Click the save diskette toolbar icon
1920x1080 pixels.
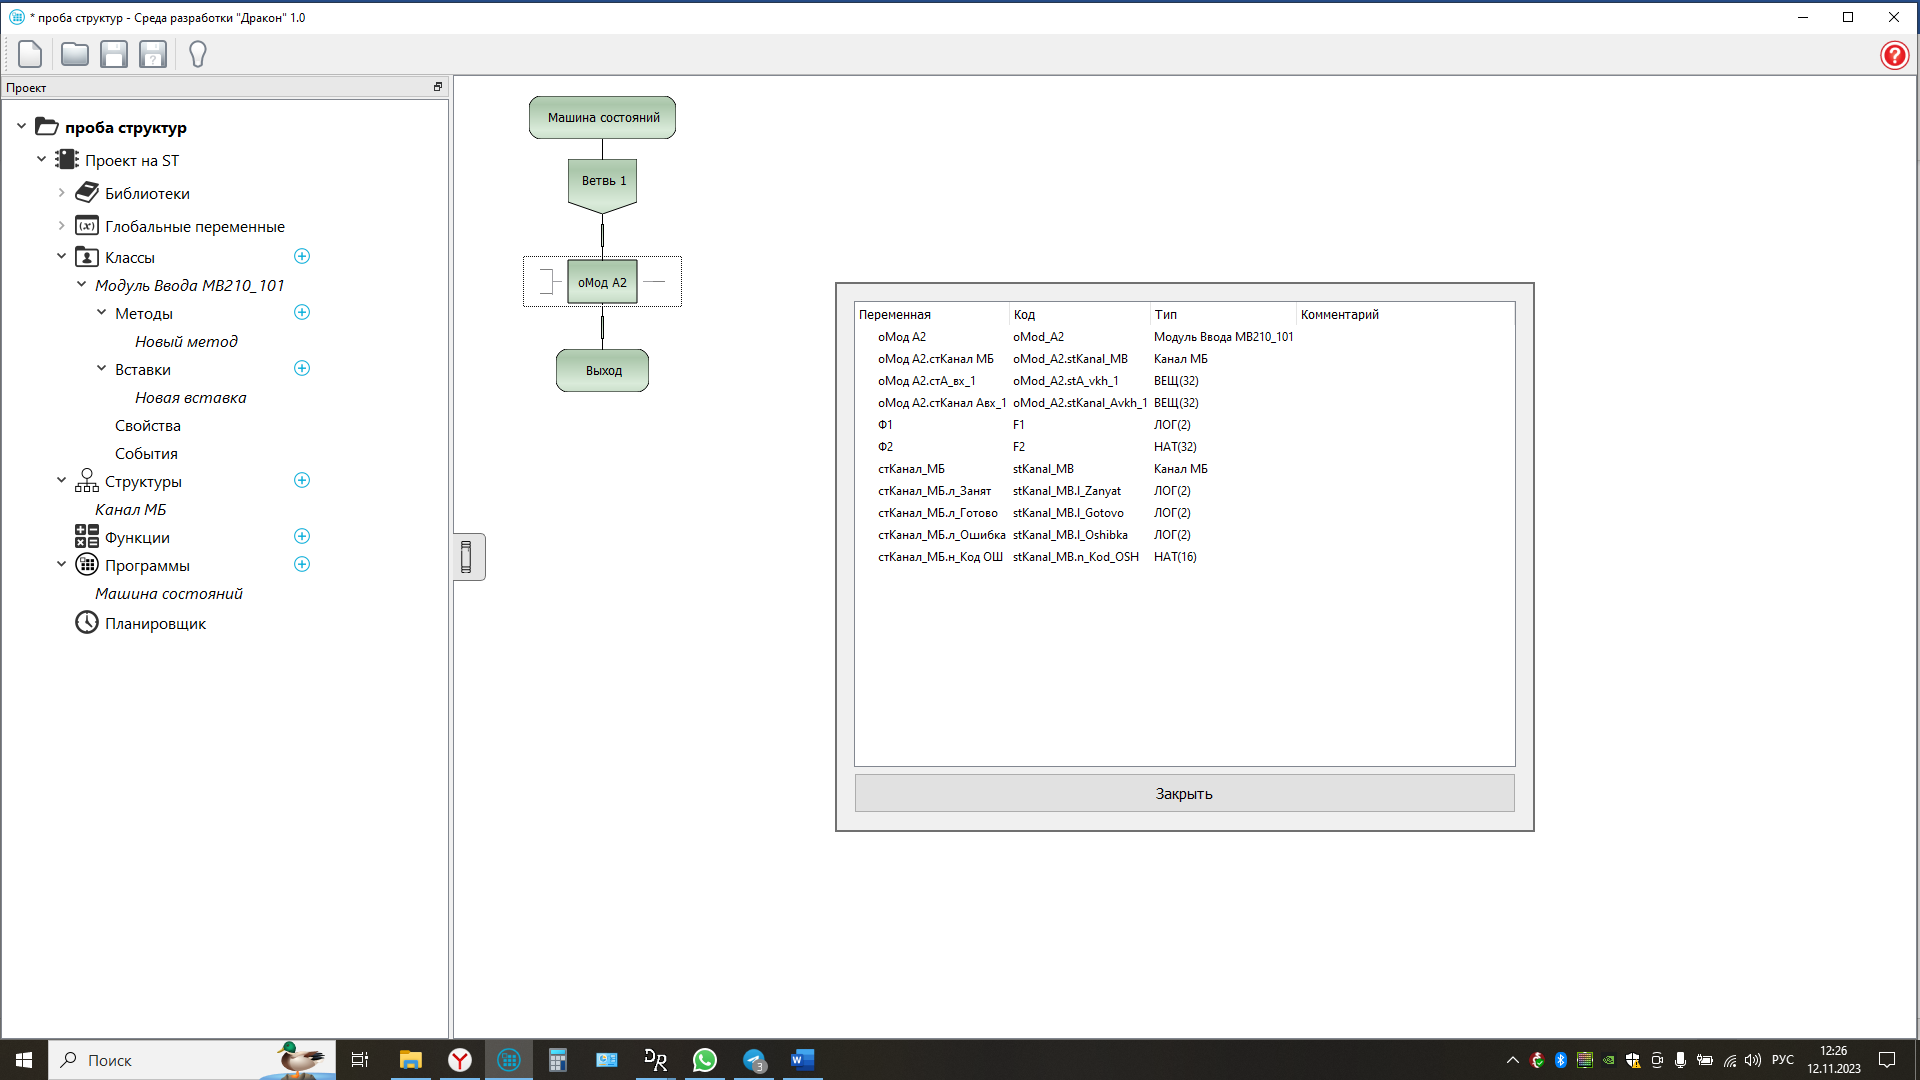pyautogui.click(x=114, y=54)
